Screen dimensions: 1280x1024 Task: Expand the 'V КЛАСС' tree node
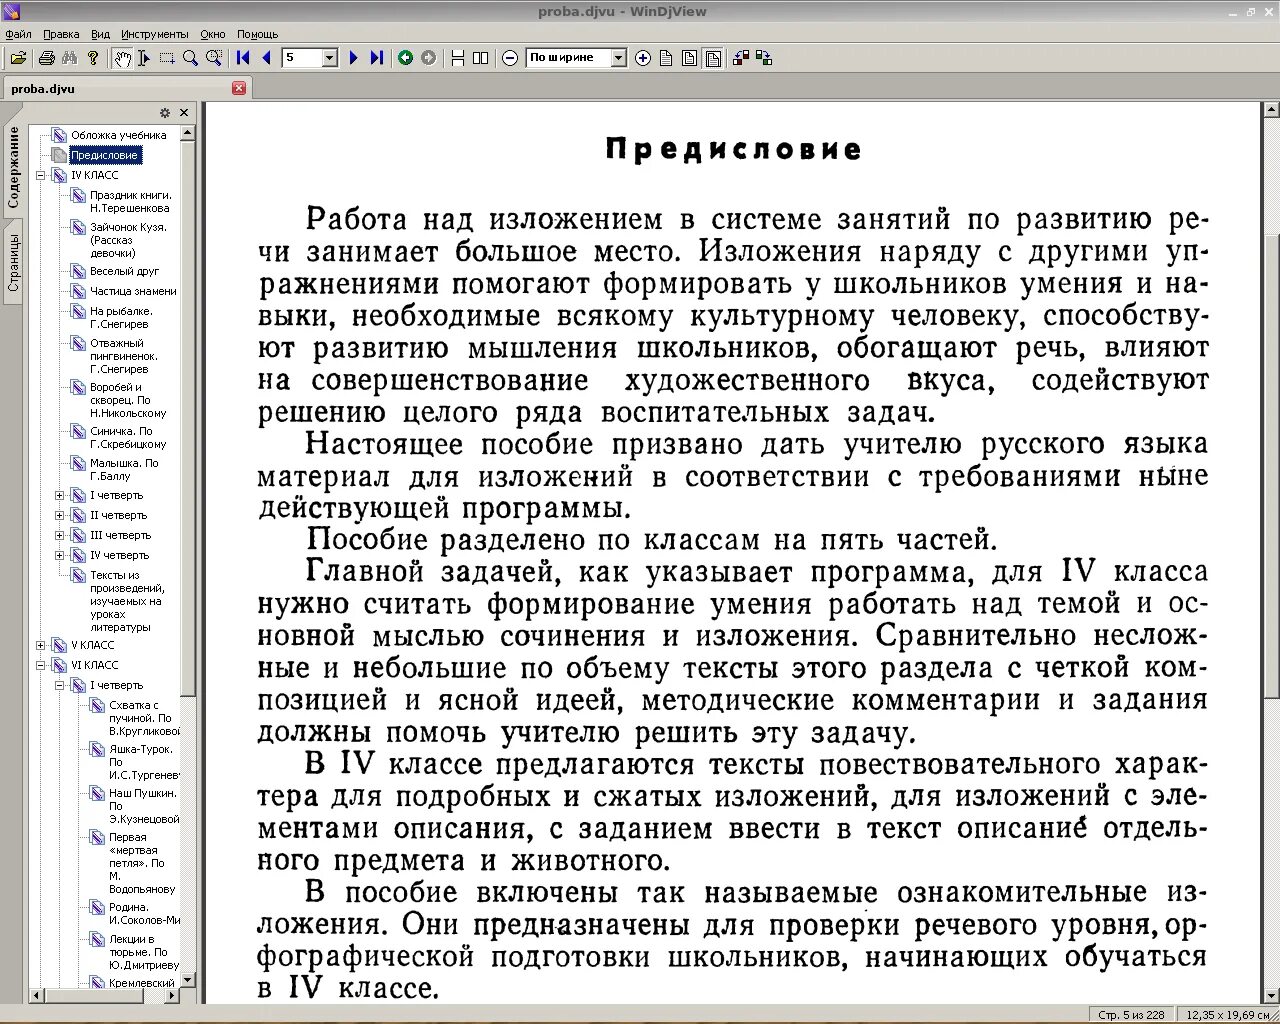tap(41, 645)
